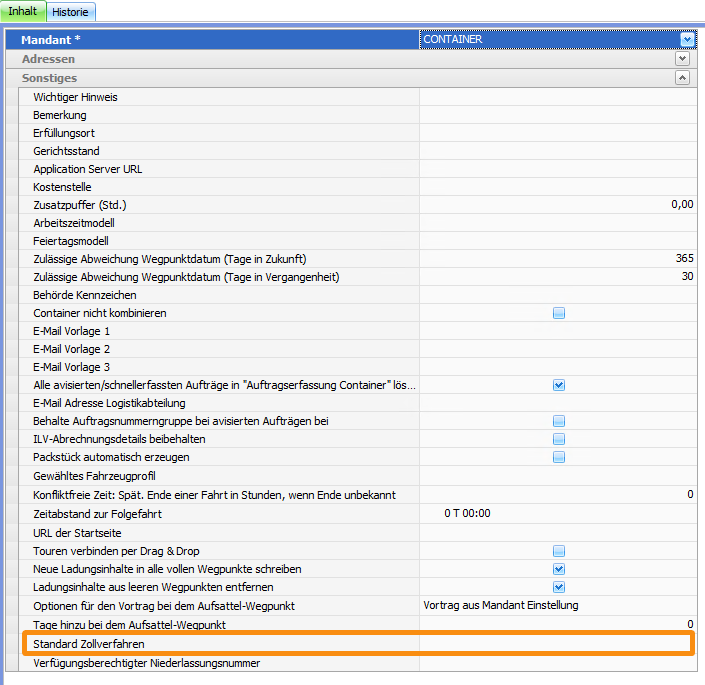Toggle ILV-Abrechnungsdetails beibehalten checkbox
Screen dimensions: 705x685
(x=559, y=439)
